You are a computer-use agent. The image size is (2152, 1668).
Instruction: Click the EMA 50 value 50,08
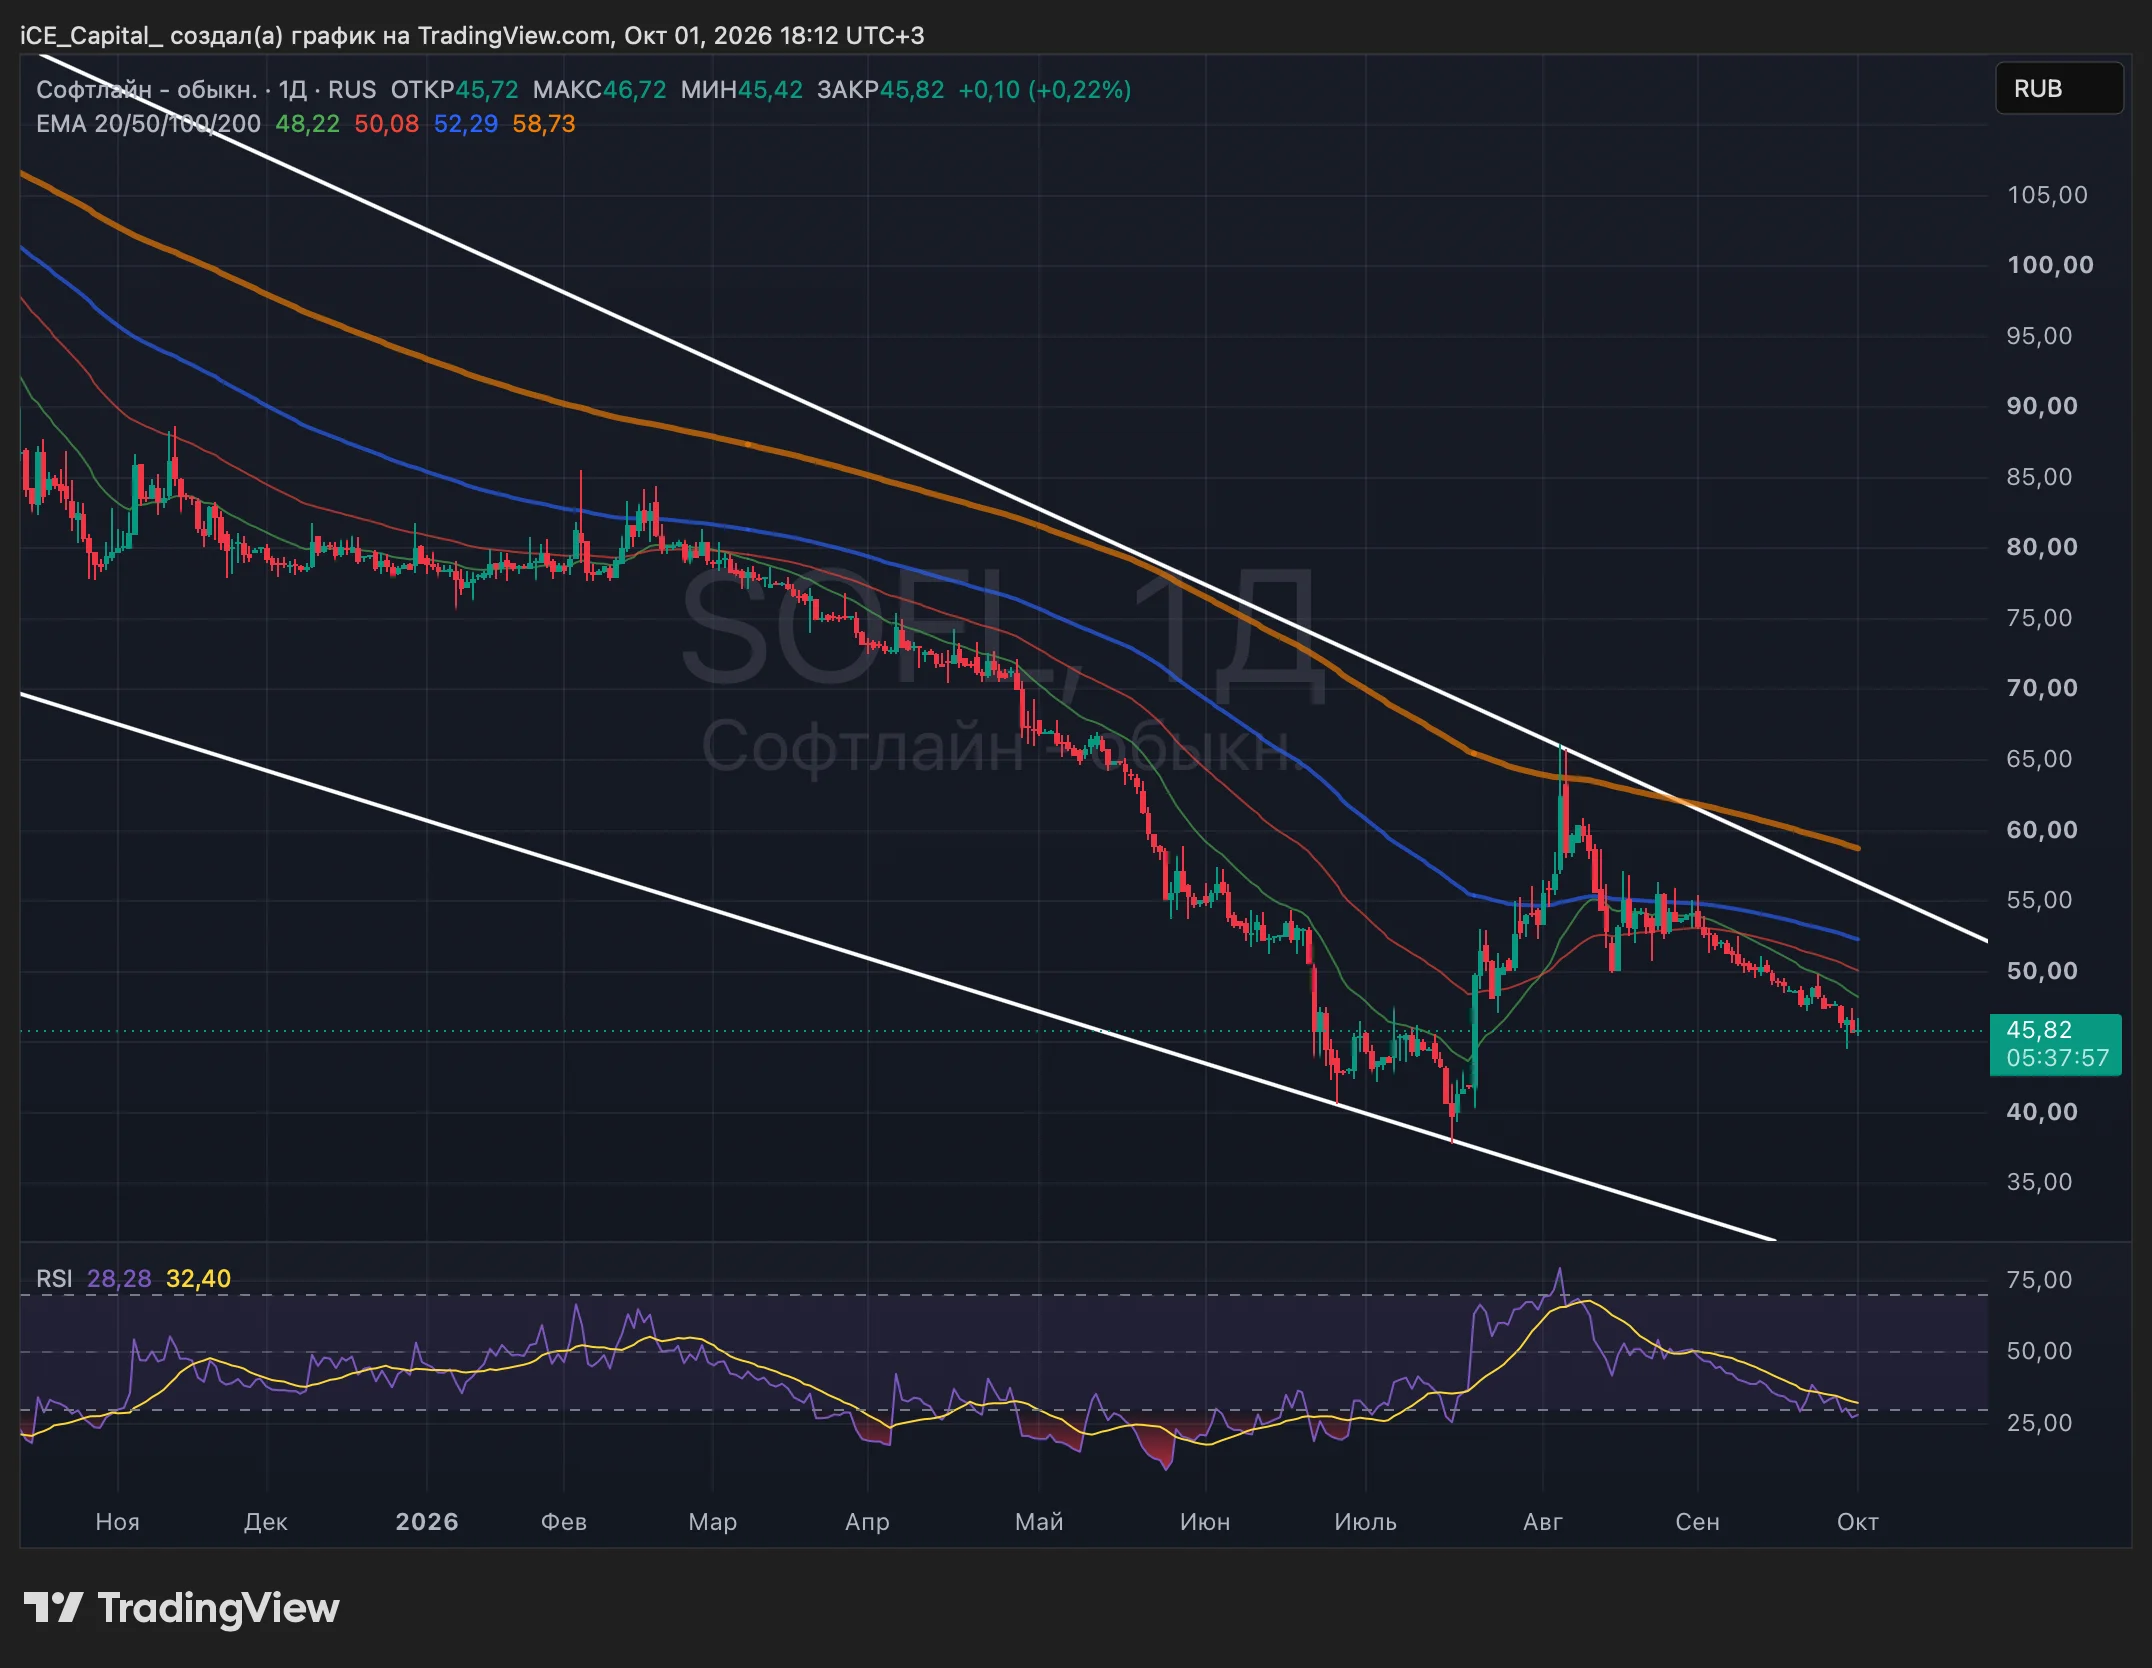click(x=386, y=124)
